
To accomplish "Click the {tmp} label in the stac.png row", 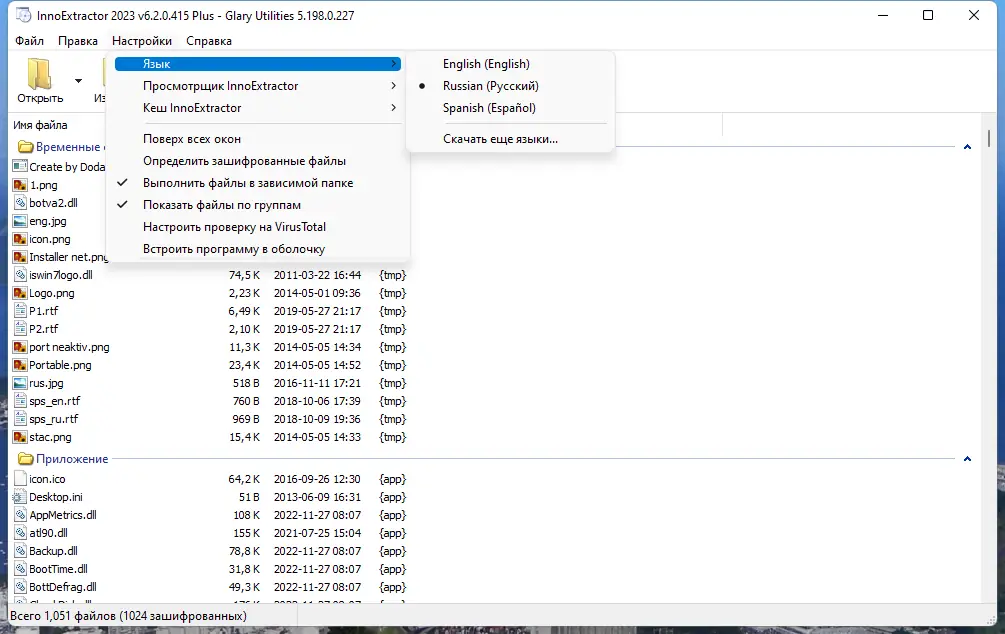I will (392, 437).
